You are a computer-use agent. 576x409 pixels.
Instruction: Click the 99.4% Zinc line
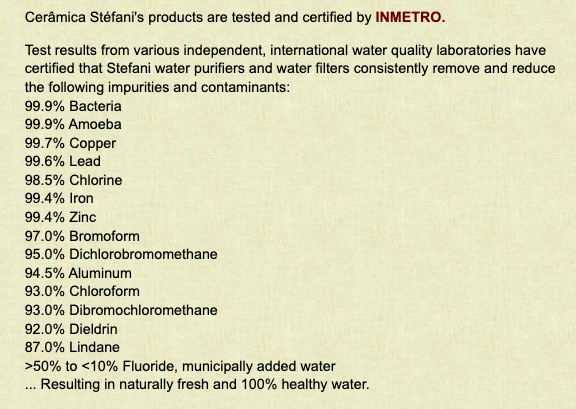point(61,217)
